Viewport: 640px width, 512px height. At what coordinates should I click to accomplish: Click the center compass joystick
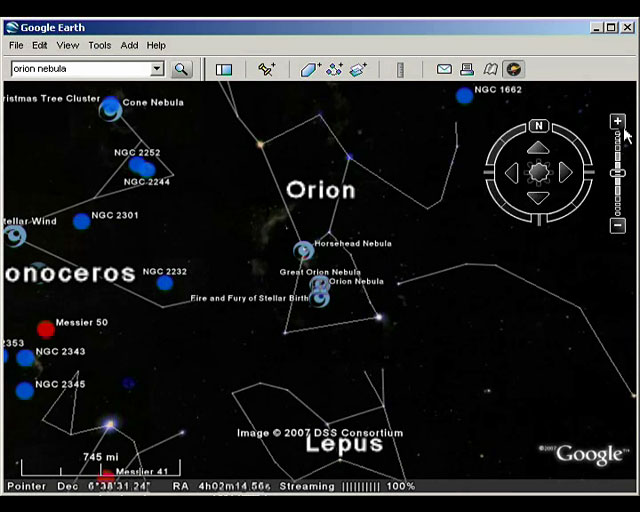[539, 172]
